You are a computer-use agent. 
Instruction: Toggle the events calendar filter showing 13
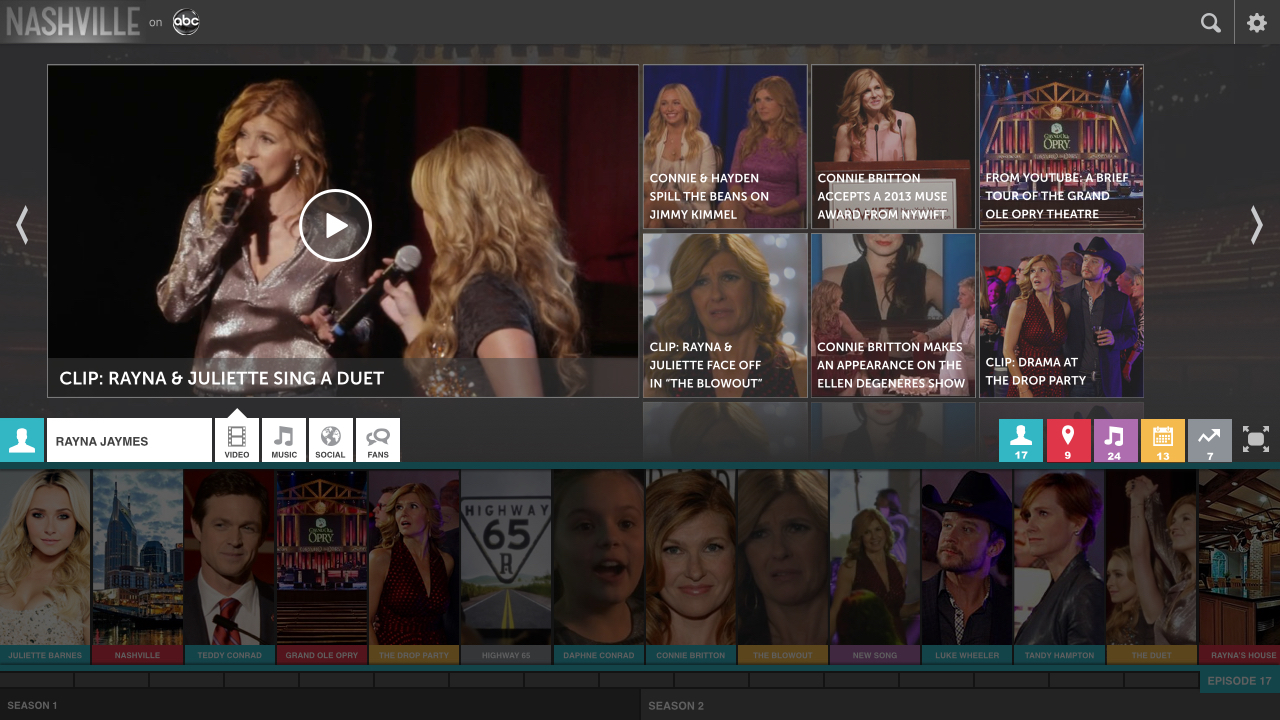click(1162, 440)
